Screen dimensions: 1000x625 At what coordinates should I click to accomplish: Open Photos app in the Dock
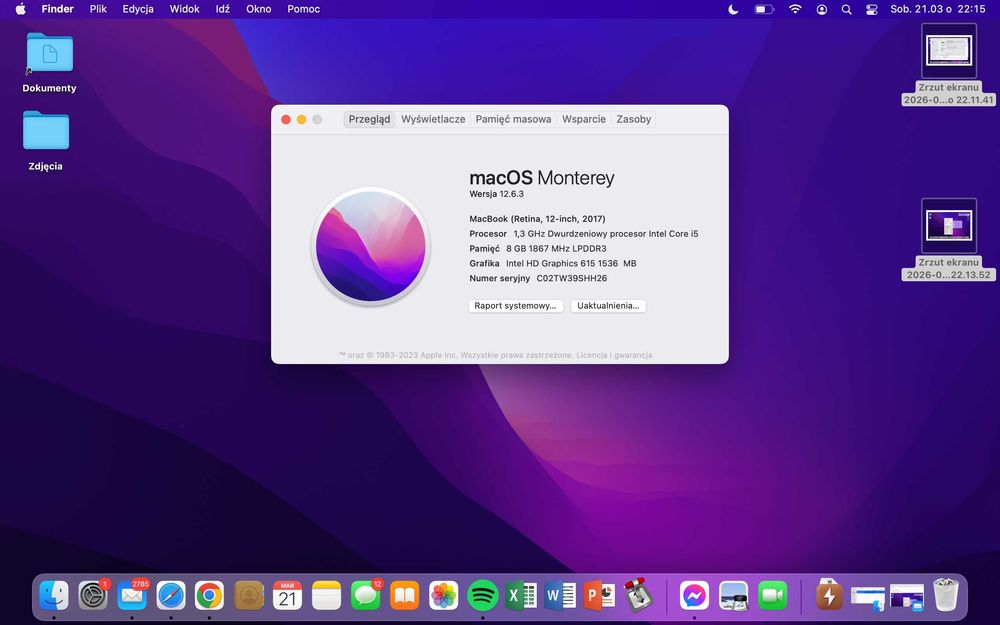click(x=443, y=596)
